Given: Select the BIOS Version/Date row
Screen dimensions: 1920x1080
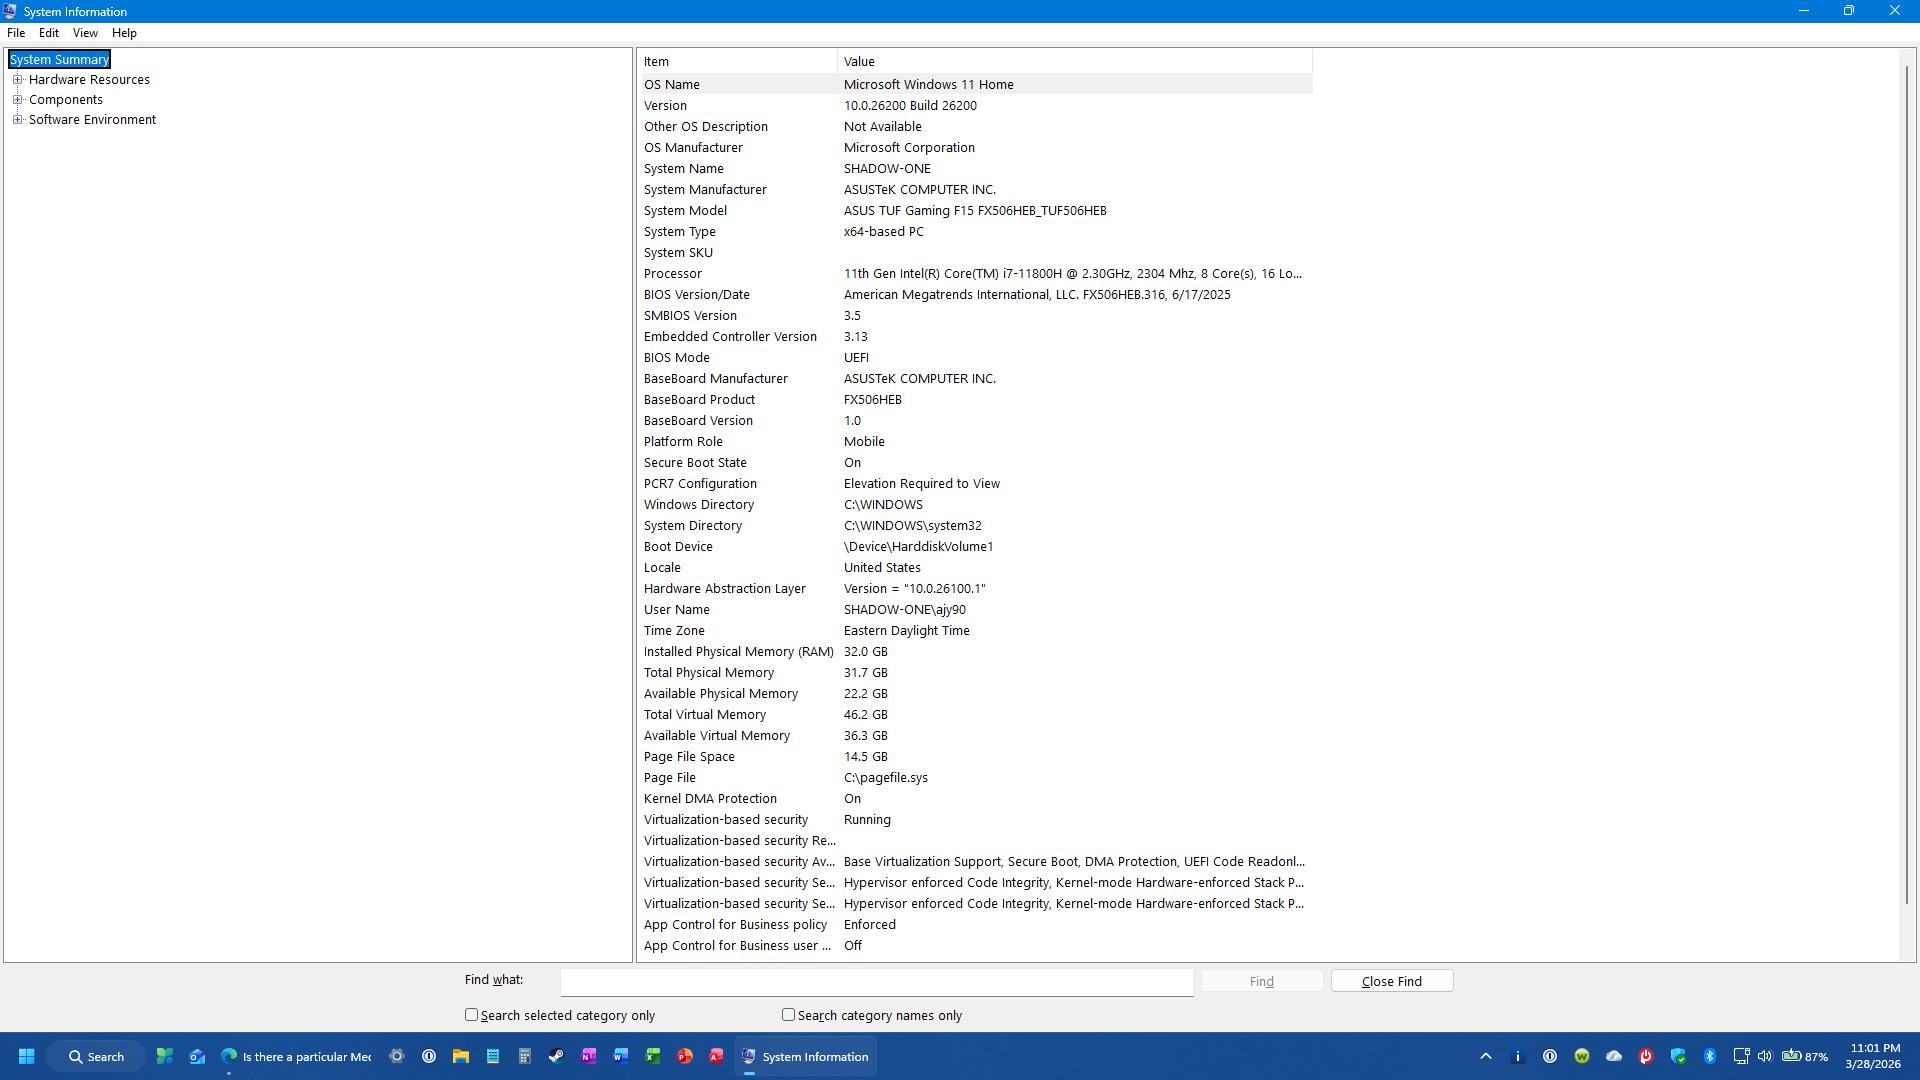Looking at the screenshot, I should coord(976,294).
